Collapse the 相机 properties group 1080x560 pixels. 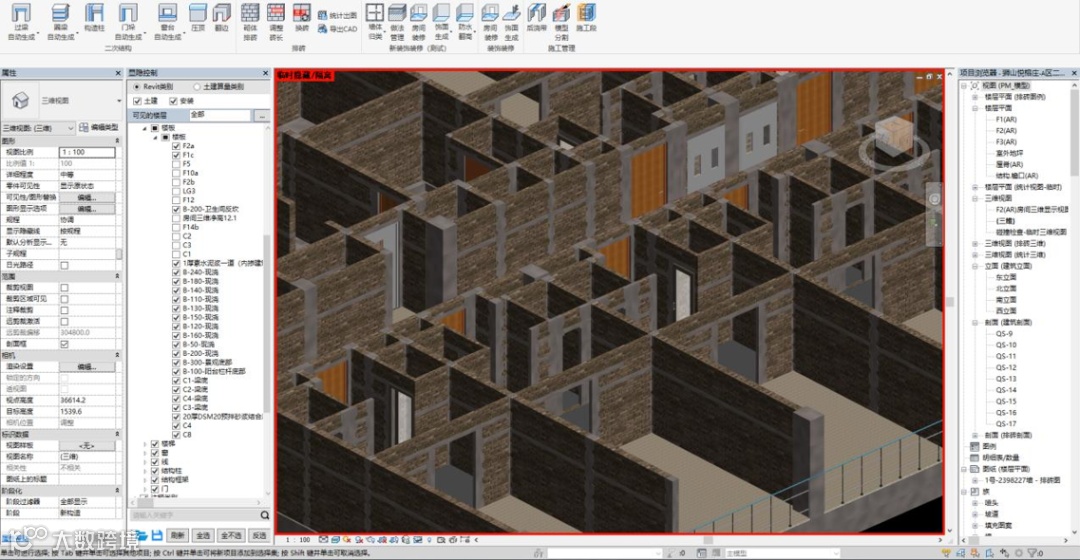pos(117,355)
